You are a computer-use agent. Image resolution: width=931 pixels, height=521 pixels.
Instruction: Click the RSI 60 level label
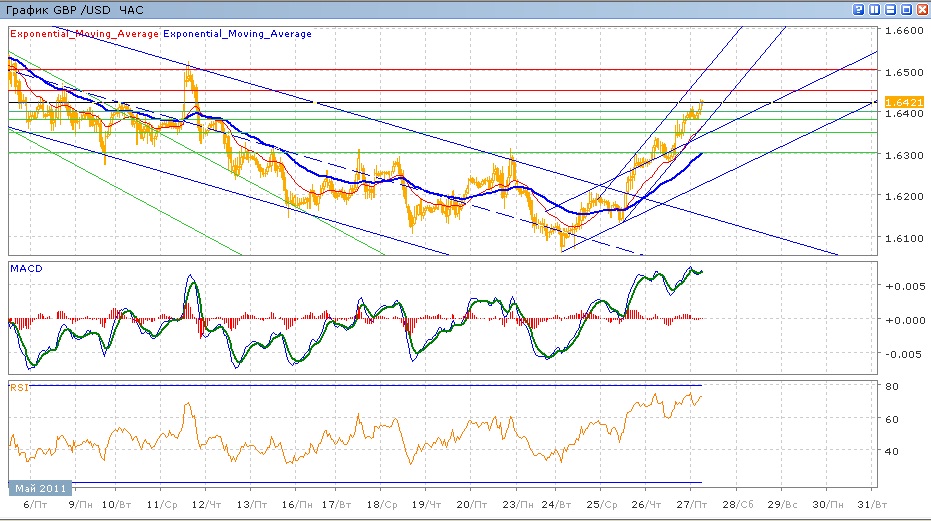(x=891, y=419)
